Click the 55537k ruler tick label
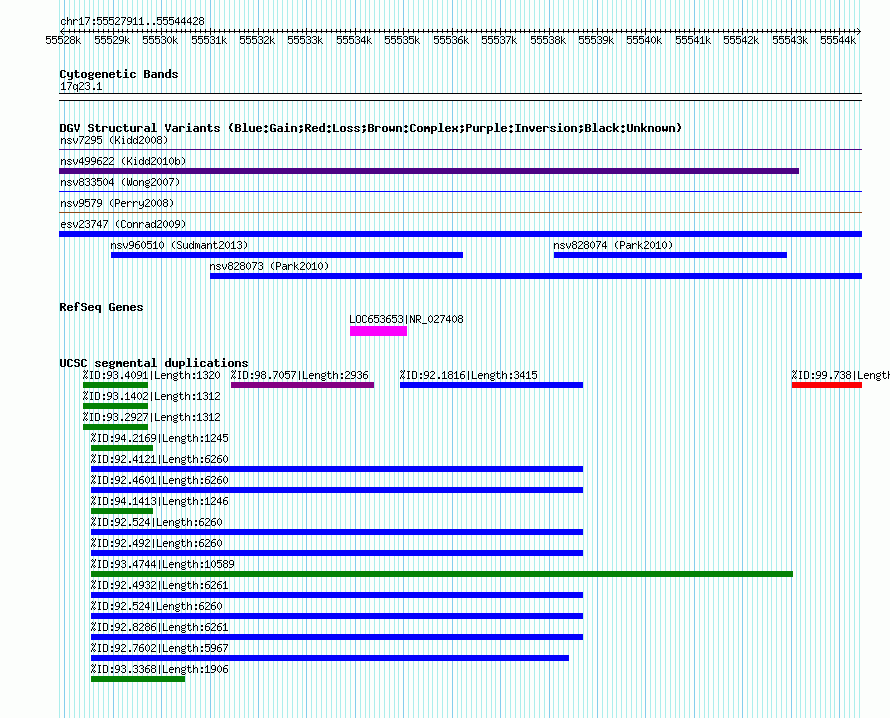The height and width of the screenshot is (718, 890). coord(499,40)
